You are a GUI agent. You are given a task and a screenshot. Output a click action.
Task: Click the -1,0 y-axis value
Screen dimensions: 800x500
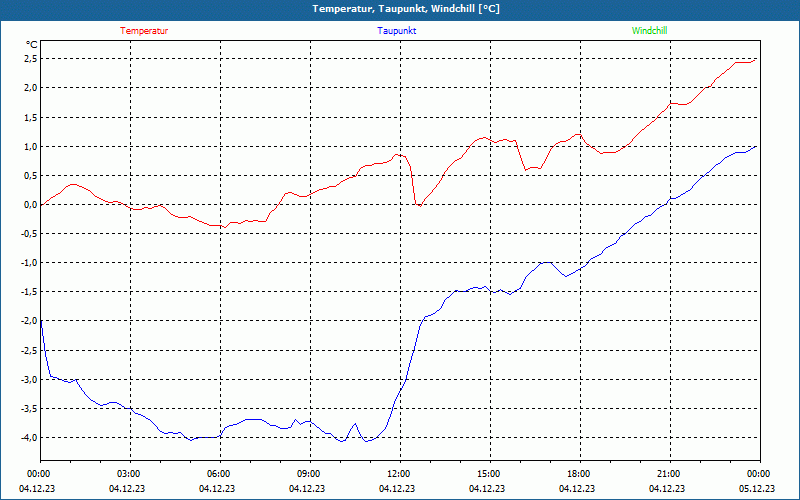30,263
